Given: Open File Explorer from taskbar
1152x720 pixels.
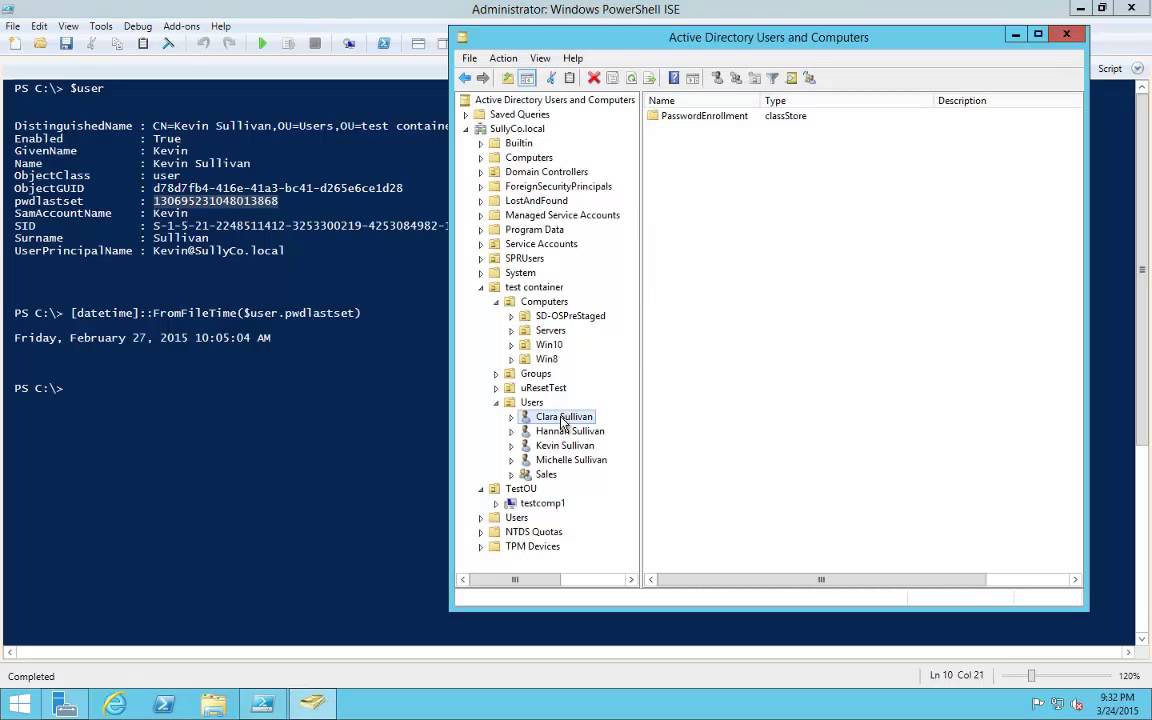Looking at the screenshot, I should [213, 705].
